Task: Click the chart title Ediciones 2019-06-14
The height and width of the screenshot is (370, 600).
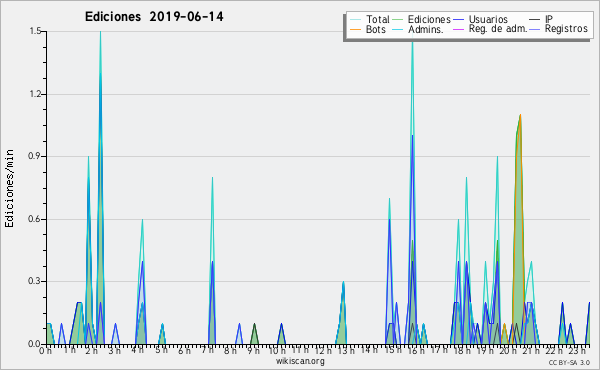Action: point(154,17)
